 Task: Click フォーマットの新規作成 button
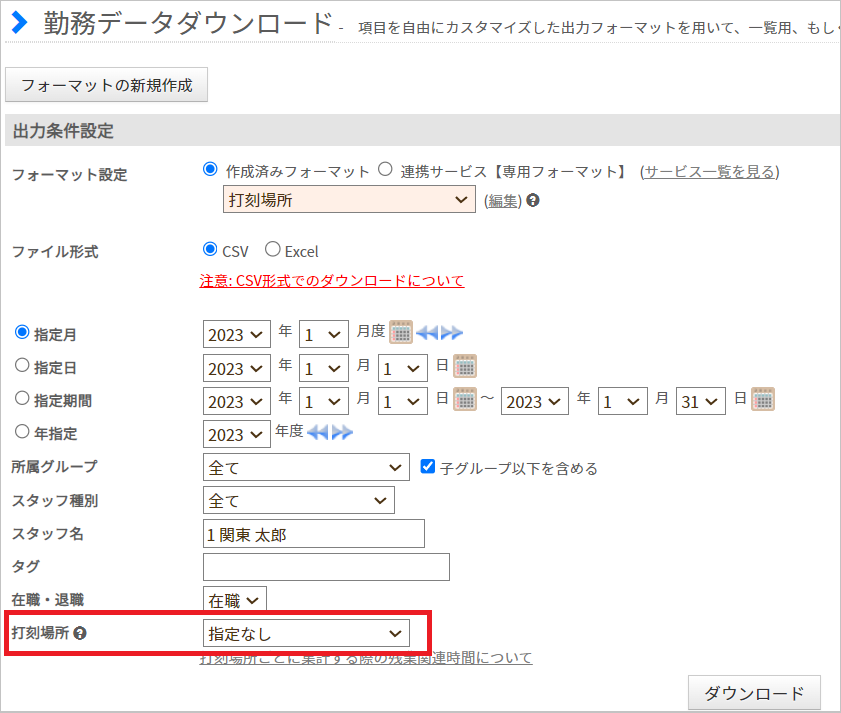click(107, 85)
